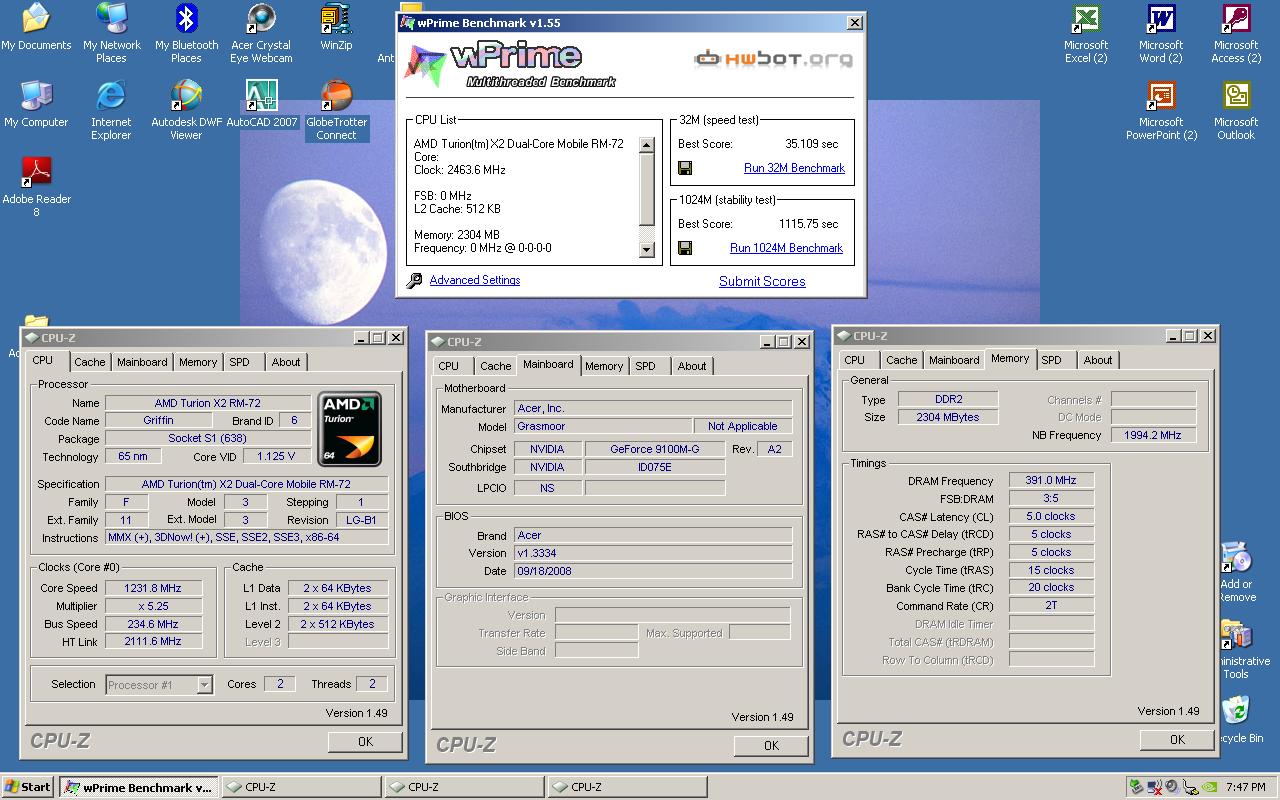Click OK in CPU-Z Memory window
This screenshot has width=1280, height=800.
pos(1177,739)
